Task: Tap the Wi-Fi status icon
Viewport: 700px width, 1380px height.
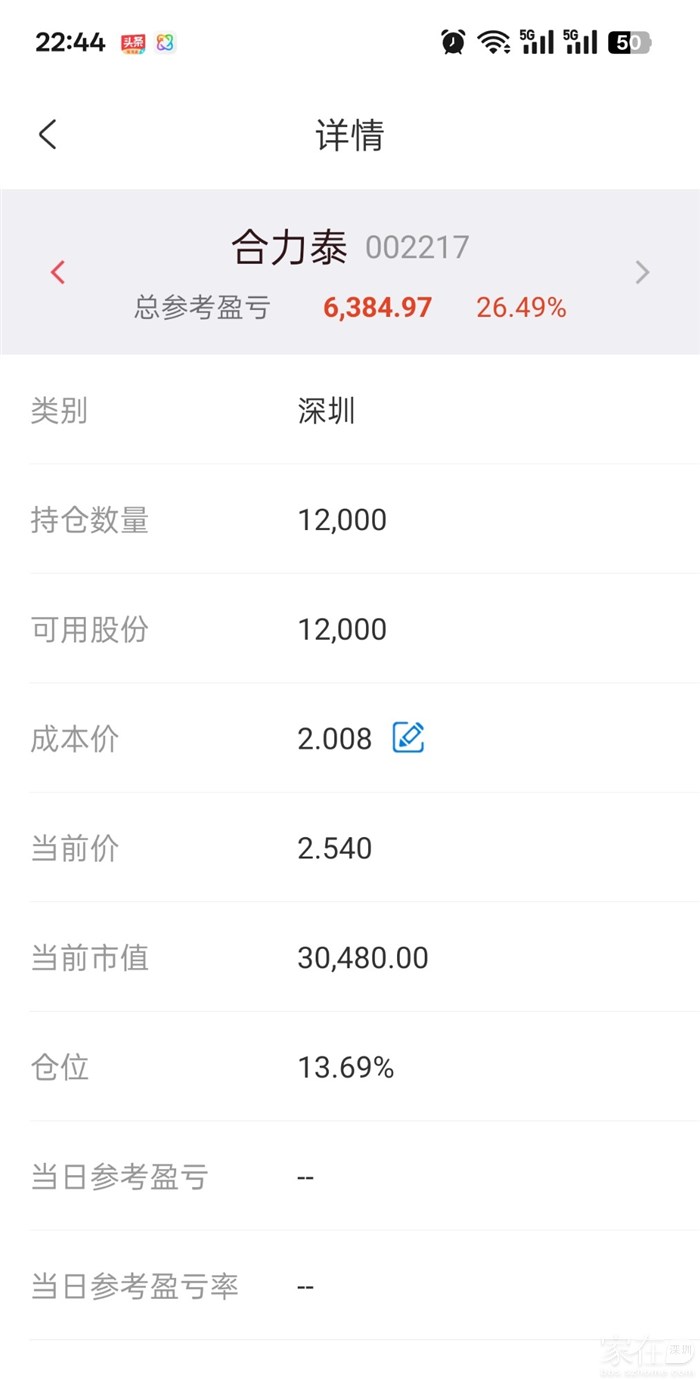Action: click(x=493, y=42)
